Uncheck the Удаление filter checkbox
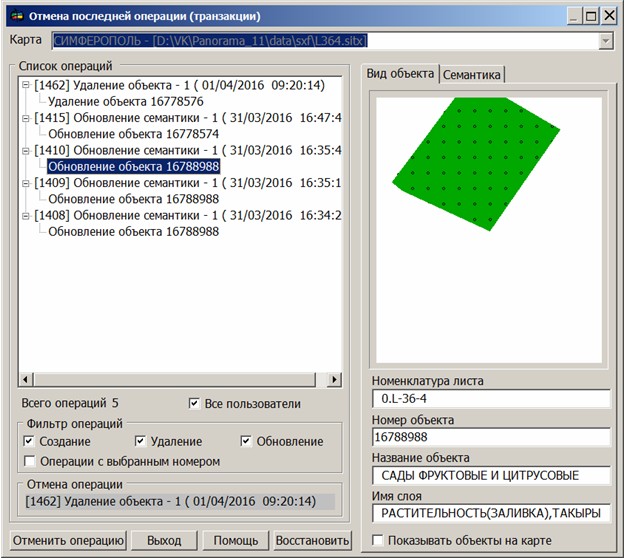This screenshot has width=624, height=558. (141, 441)
